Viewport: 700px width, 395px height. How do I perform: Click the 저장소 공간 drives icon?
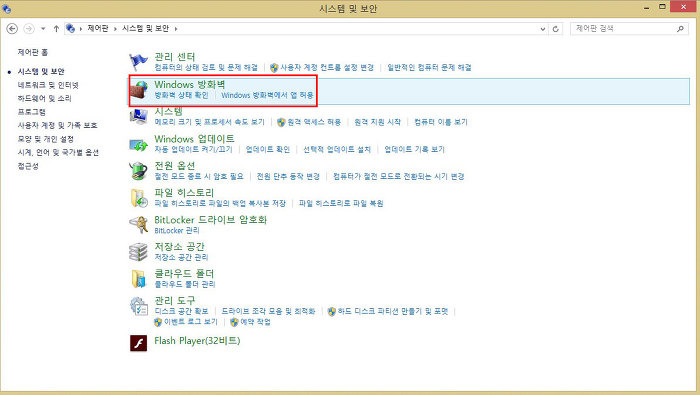pyautogui.click(x=138, y=252)
